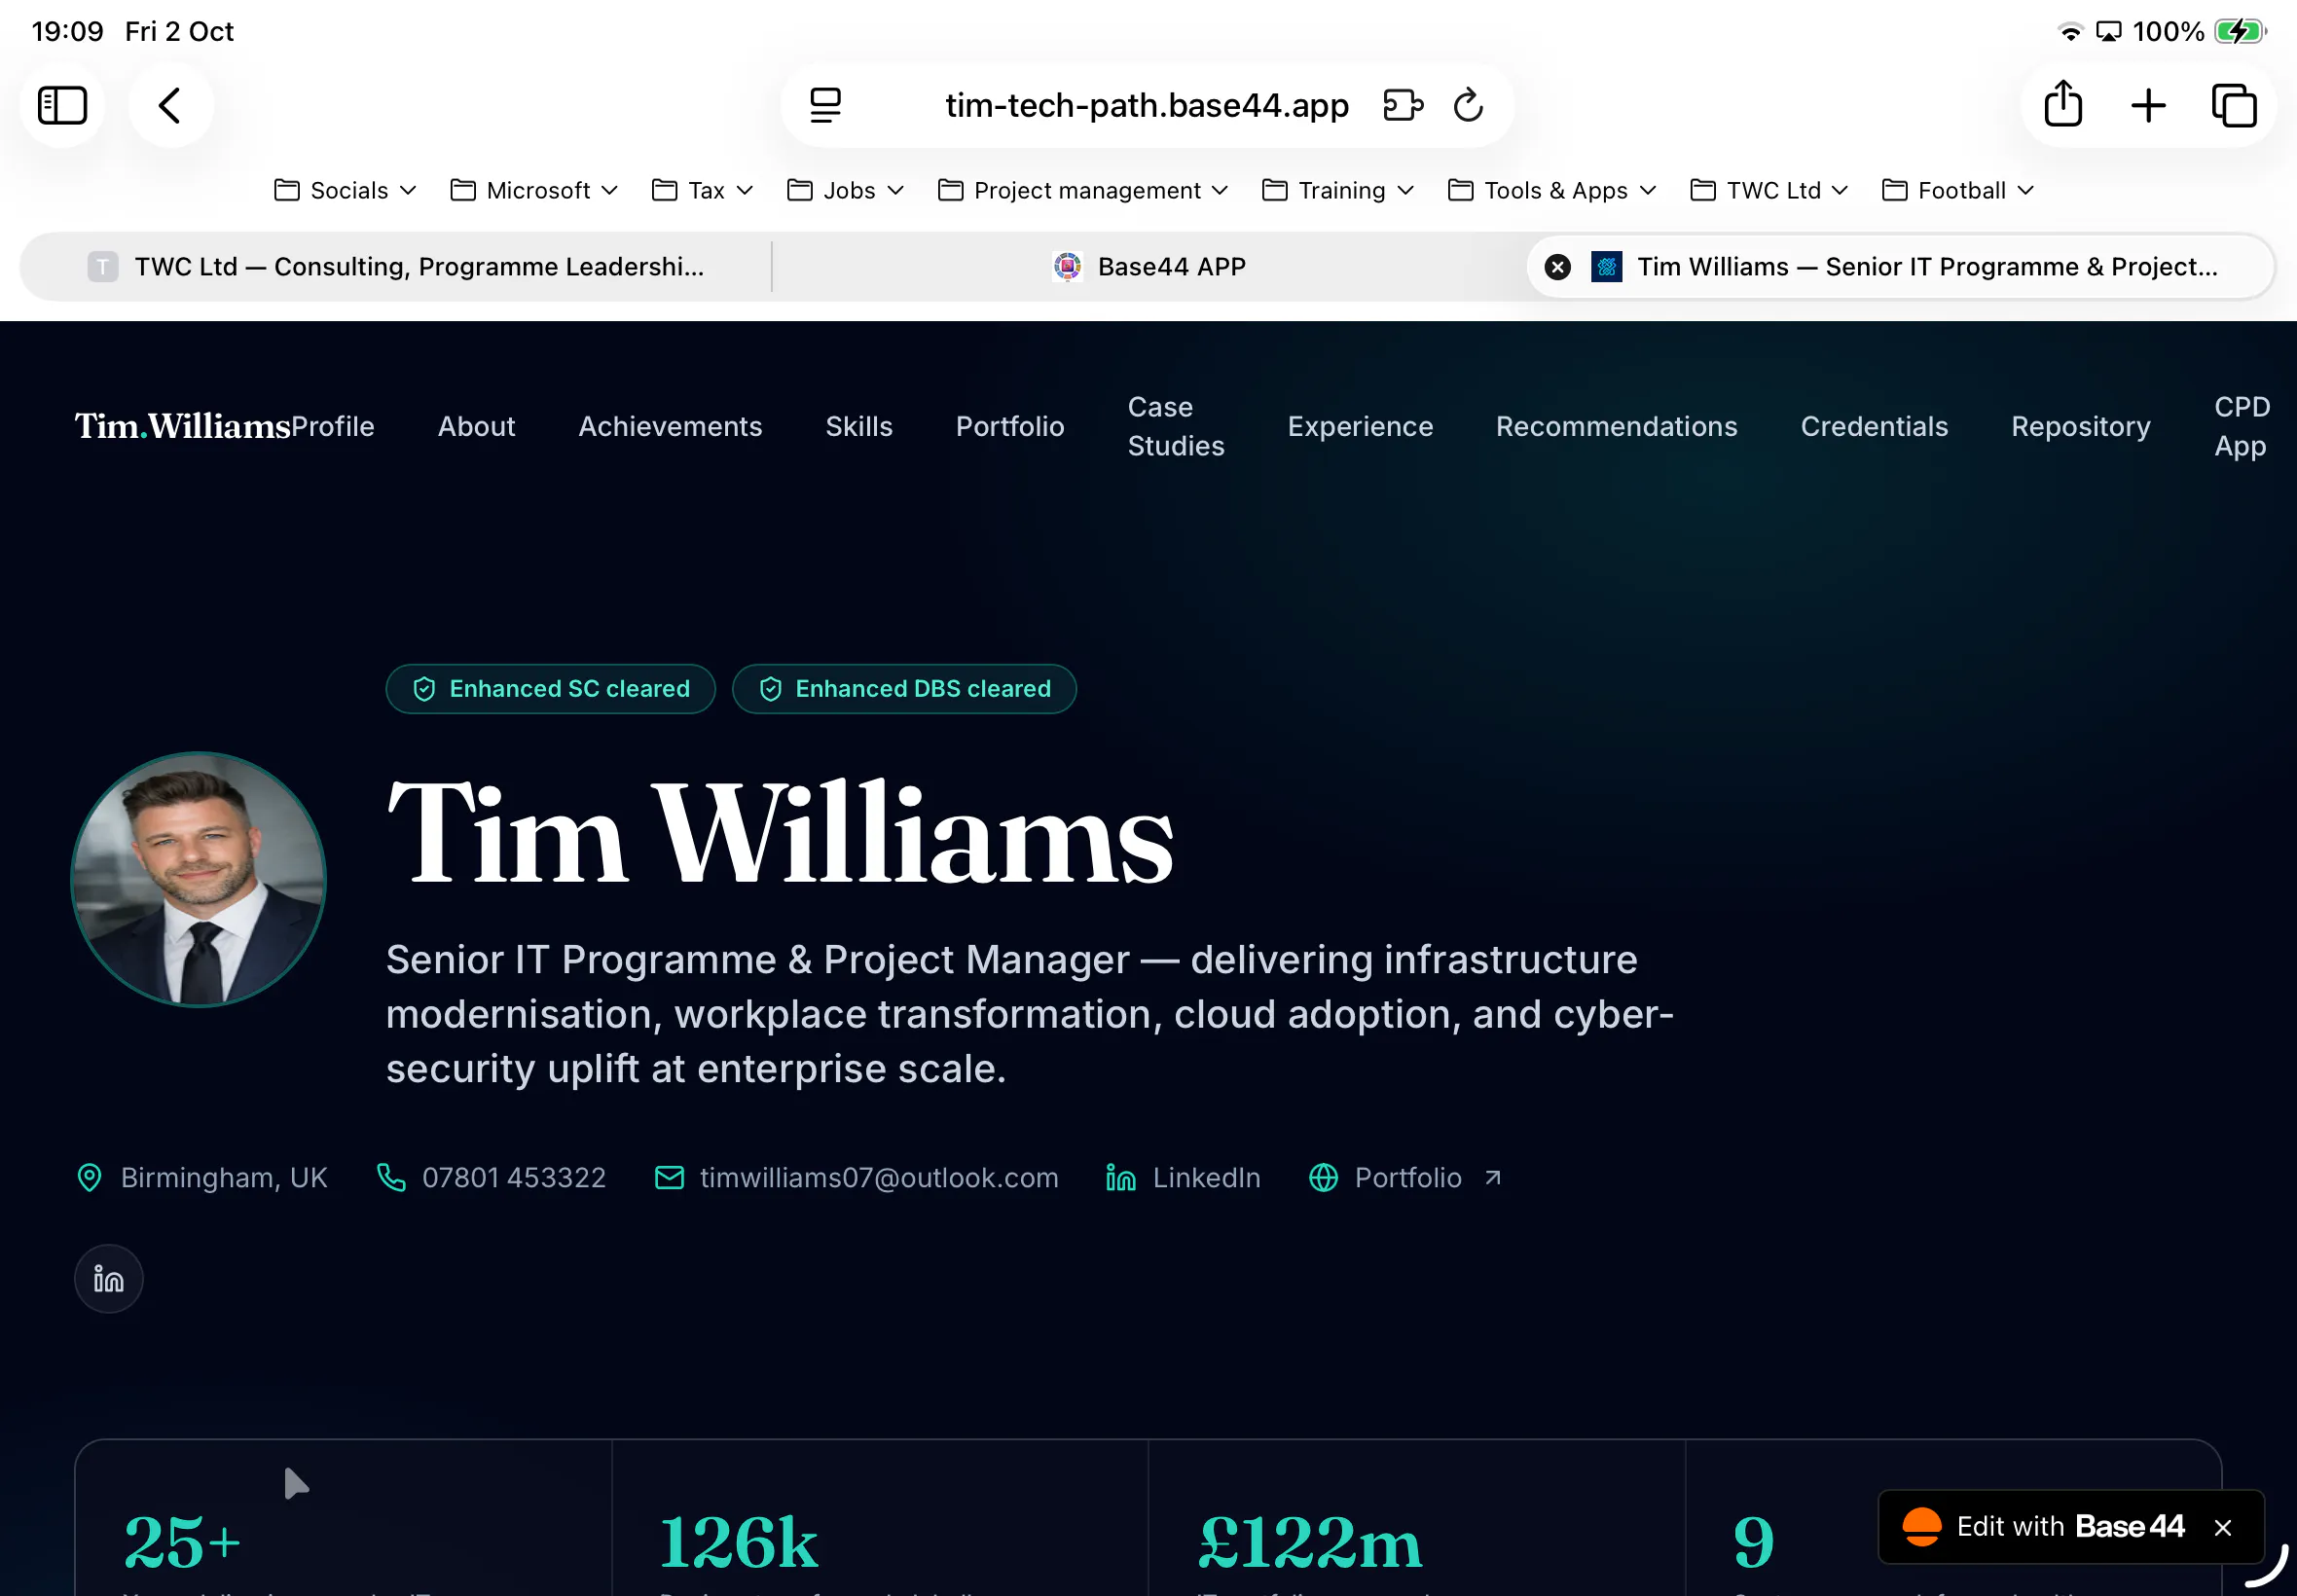Dismiss the Edit with Base44 banner
This screenshot has width=2297, height=1596.
click(x=2222, y=1527)
